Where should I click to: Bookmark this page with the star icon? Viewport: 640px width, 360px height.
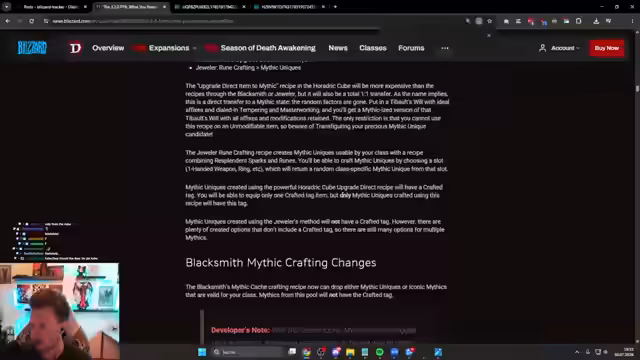pos(489,21)
